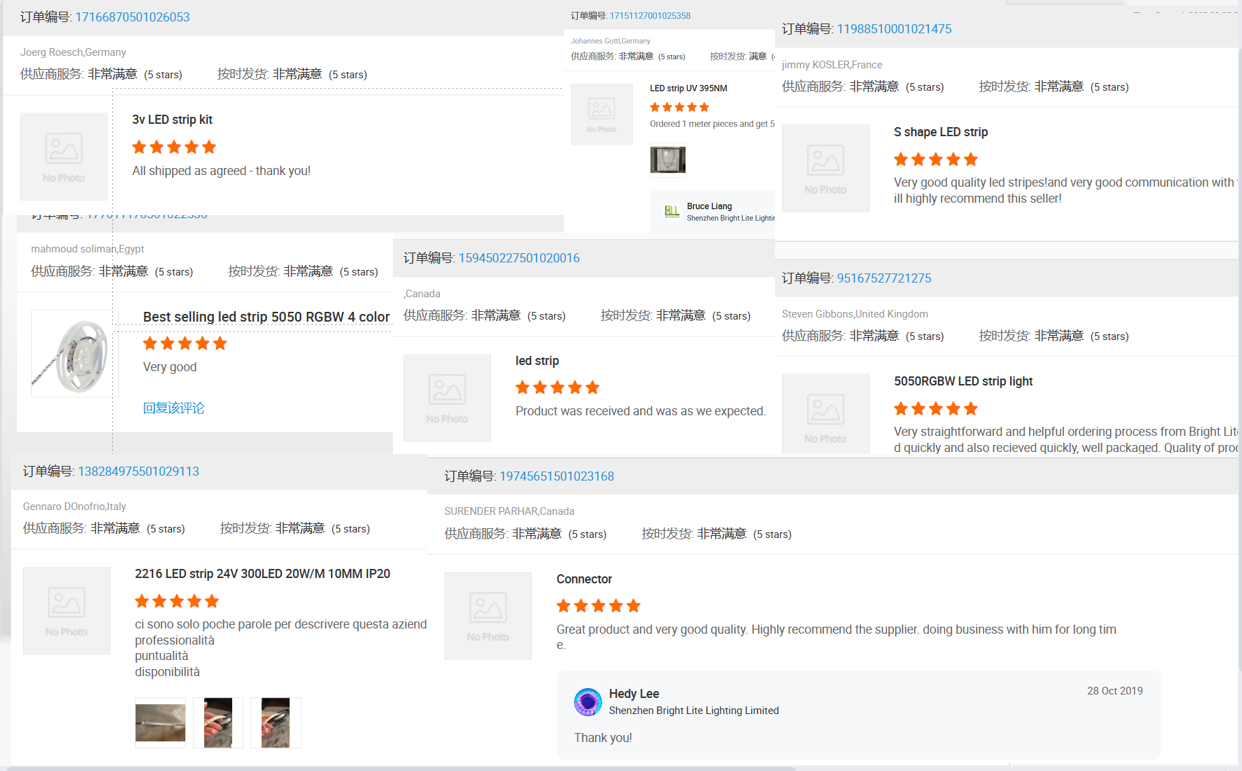Click reviewer name Johannes Gottl,Germany
The width and height of the screenshot is (1242, 771).
610,41
